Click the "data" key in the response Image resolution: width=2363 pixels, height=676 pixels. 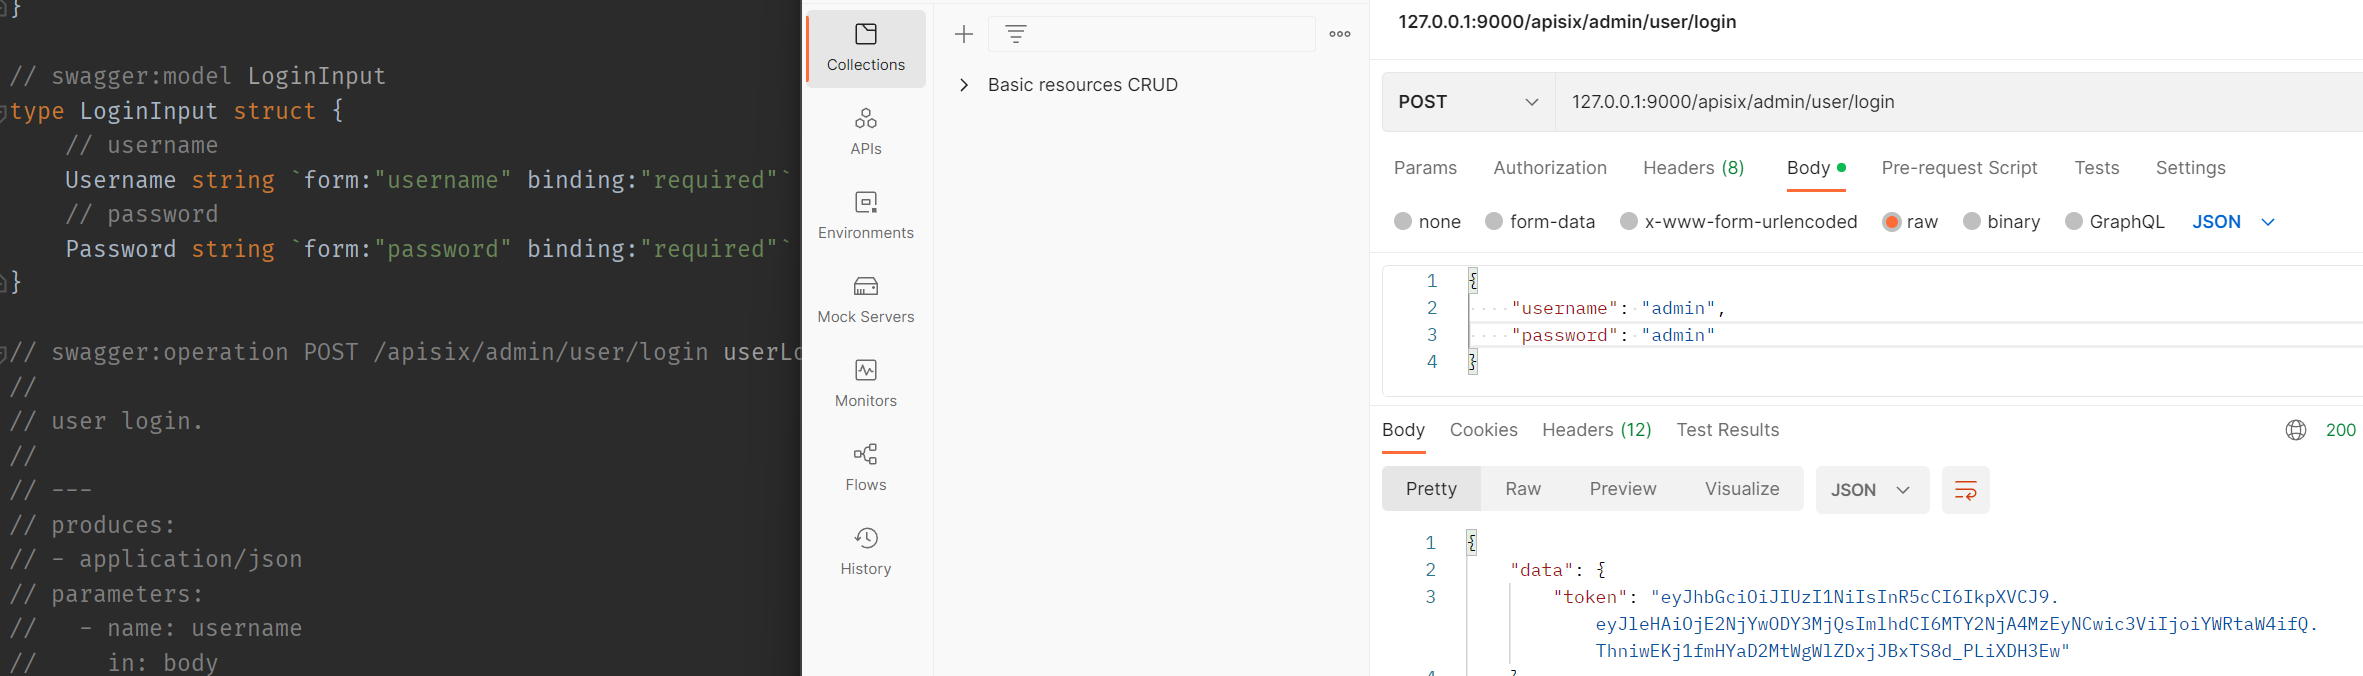coord(1541,570)
